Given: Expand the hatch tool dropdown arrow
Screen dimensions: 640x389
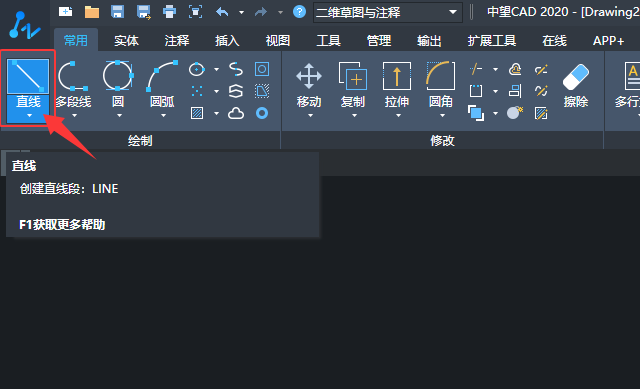Looking at the screenshot, I should click(x=216, y=113).
